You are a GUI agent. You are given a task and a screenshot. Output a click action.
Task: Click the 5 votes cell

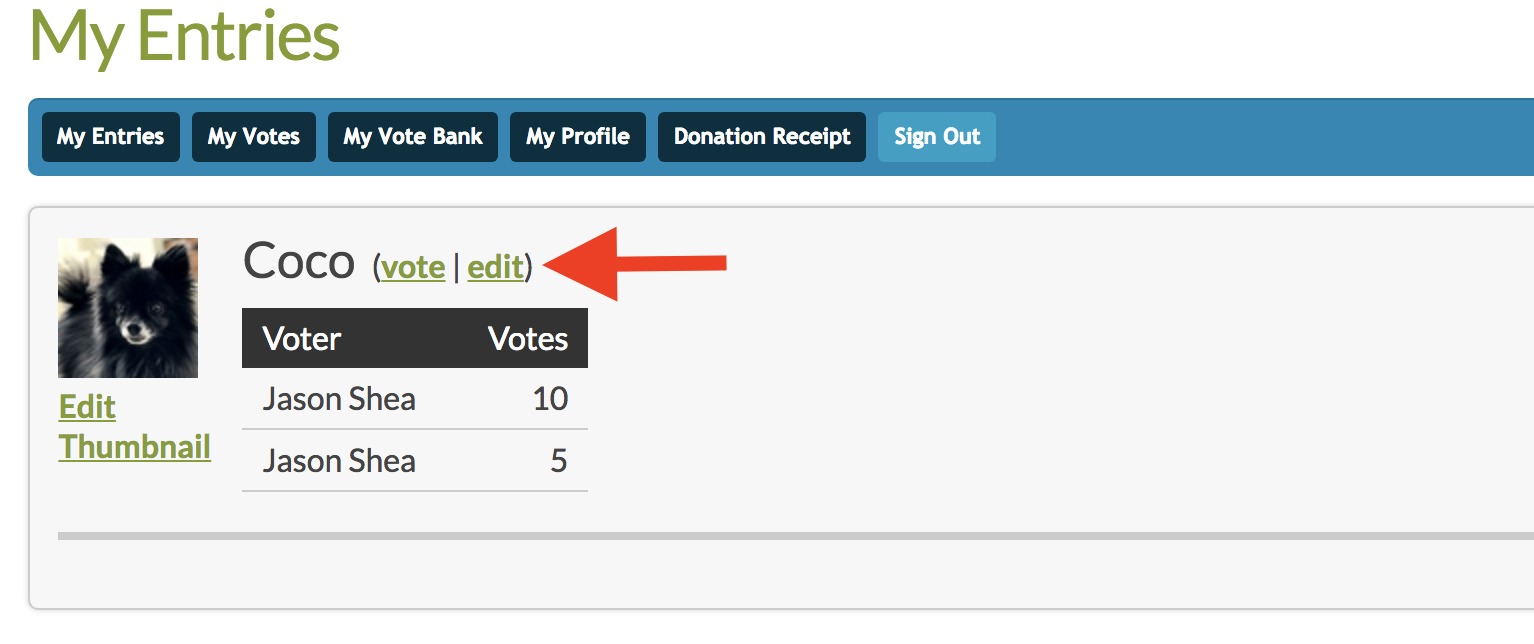tap(559, 461)
